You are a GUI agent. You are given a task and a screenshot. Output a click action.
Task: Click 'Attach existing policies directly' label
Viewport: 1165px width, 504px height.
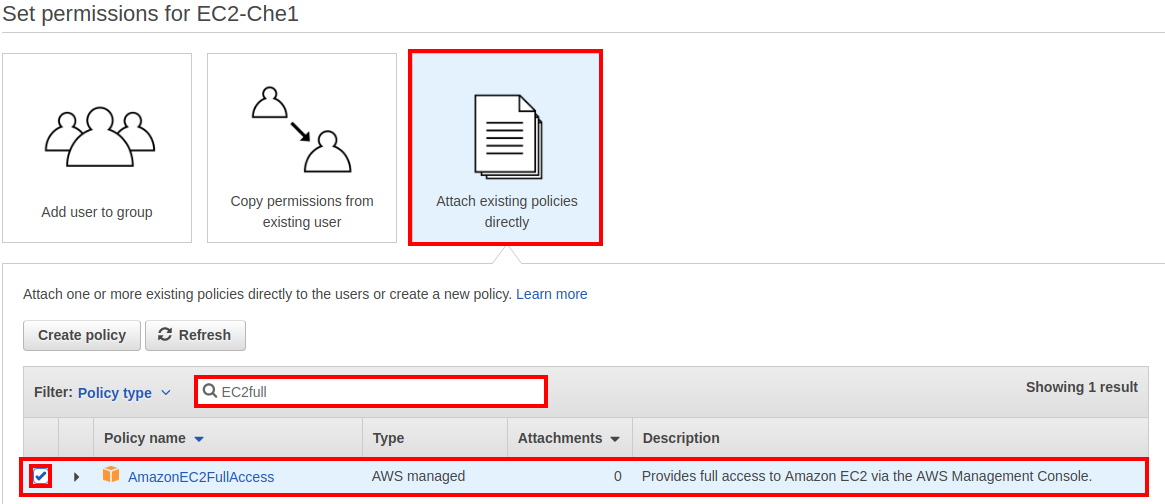click(x=507, y=211)
